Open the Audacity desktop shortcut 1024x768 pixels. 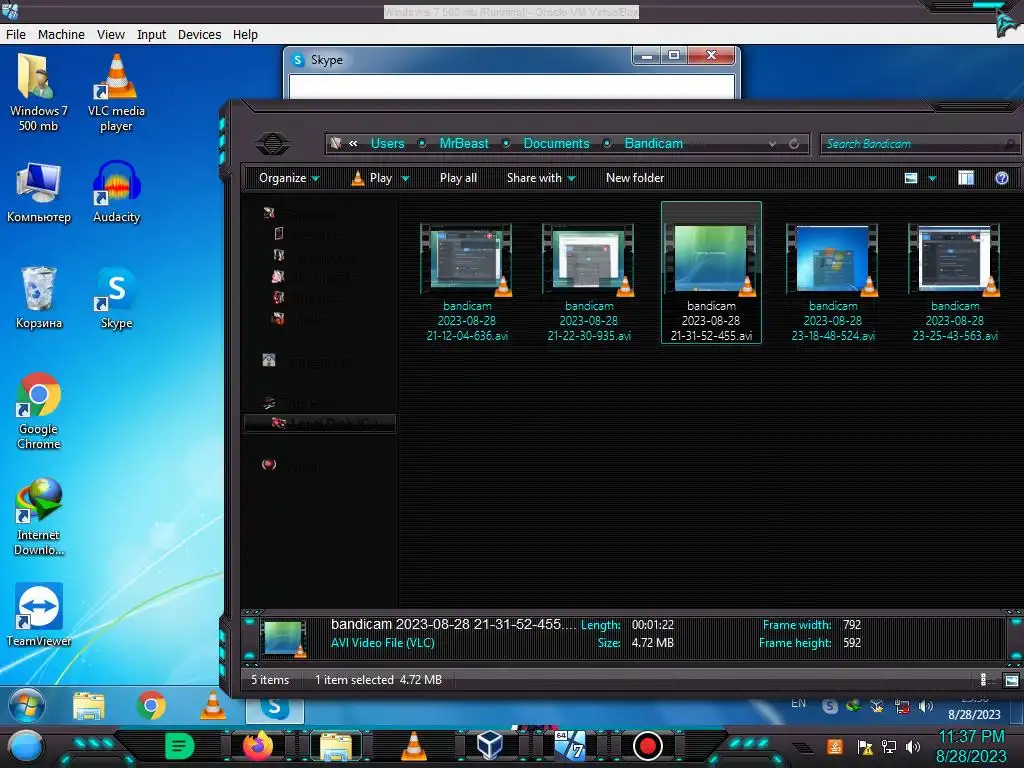tap(116, 192)
